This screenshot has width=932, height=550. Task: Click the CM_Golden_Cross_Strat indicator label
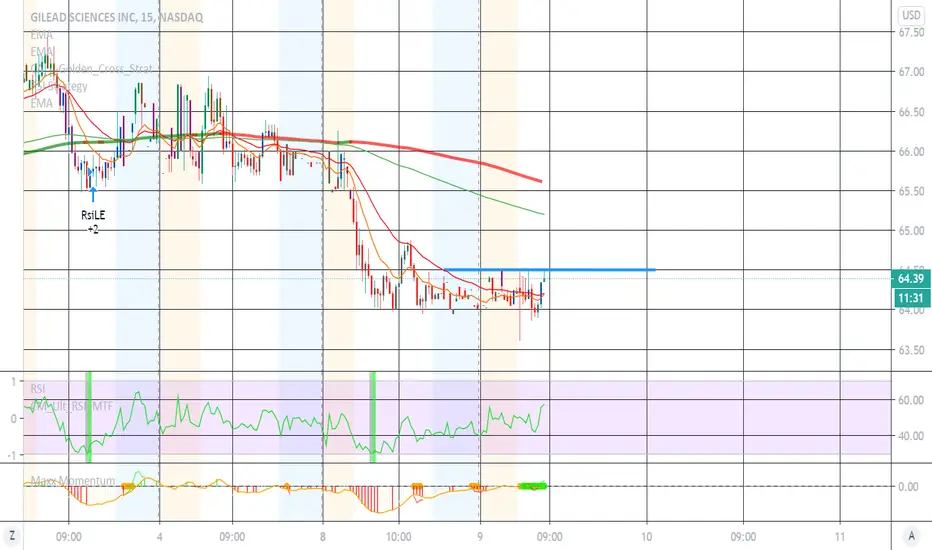92,69
